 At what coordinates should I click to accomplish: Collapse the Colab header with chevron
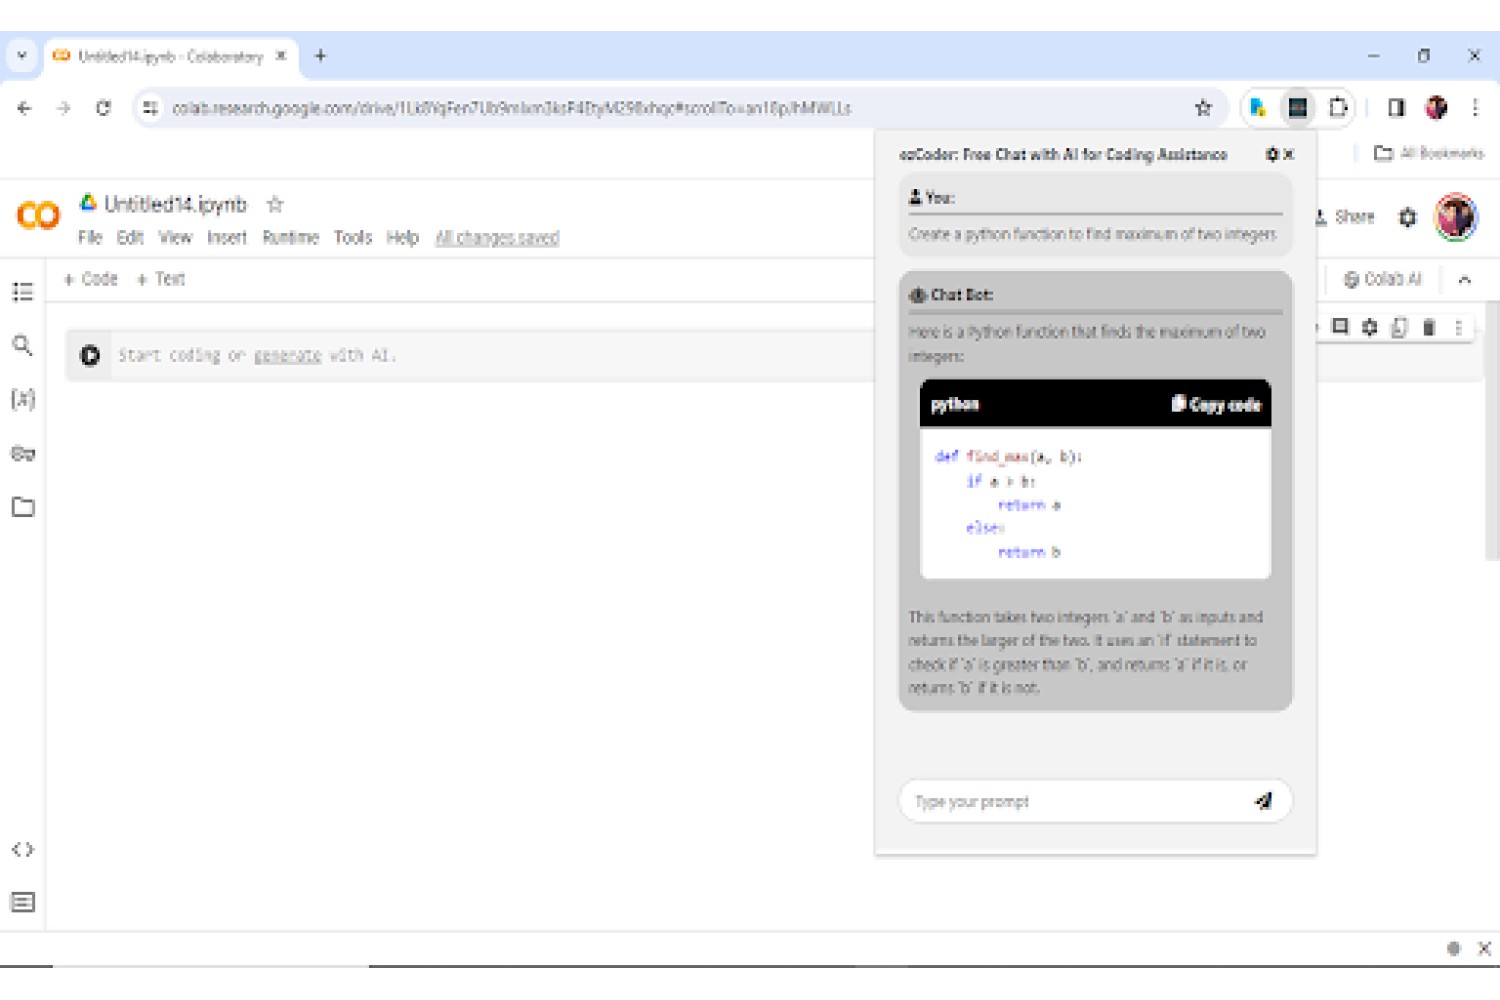1464,280
